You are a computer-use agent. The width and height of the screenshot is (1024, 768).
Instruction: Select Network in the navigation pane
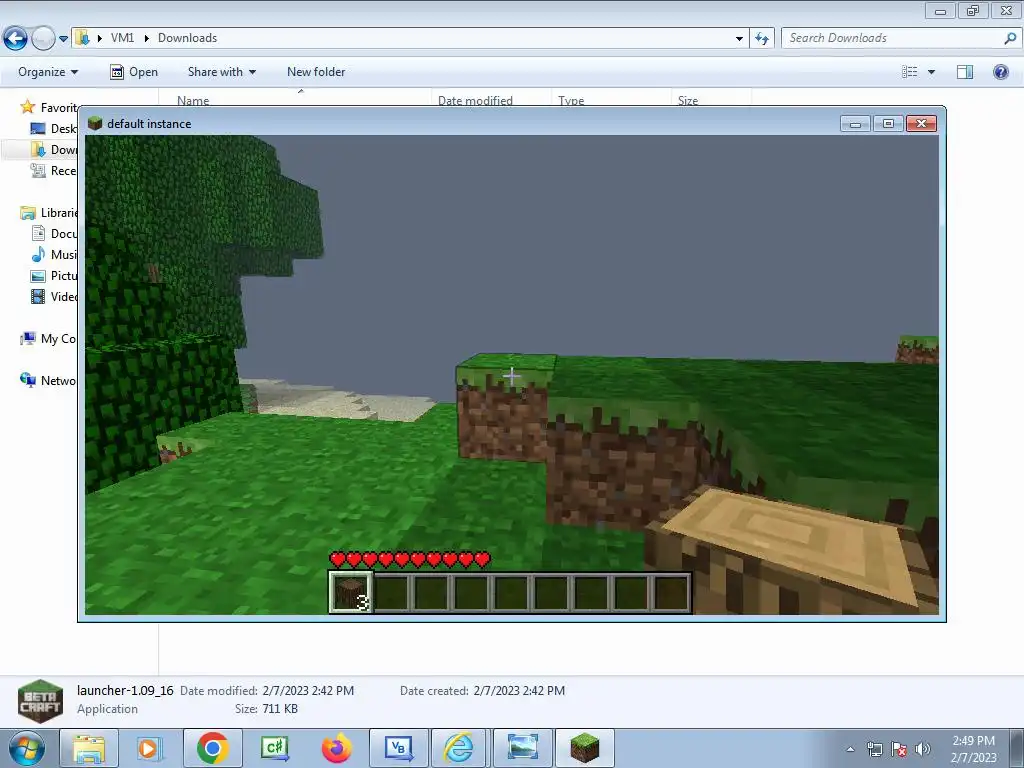click(x=49, y=380)
